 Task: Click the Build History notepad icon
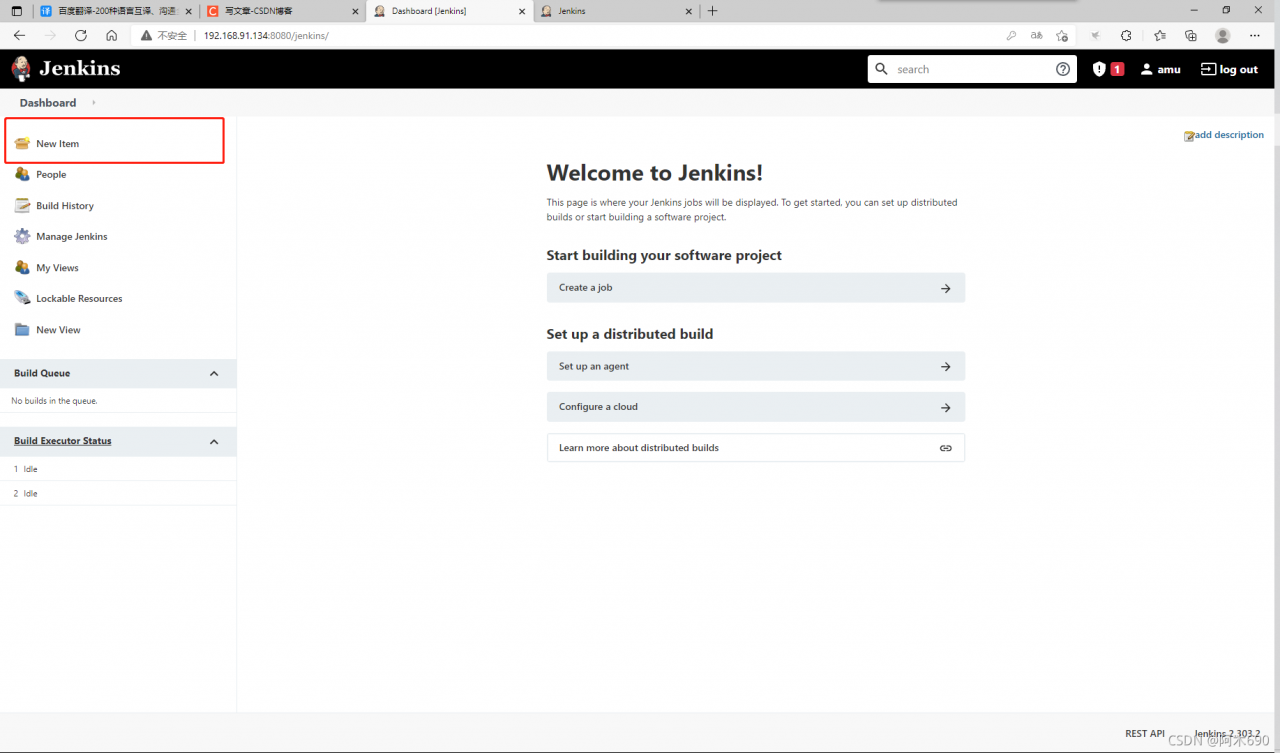tap(22, 205)
